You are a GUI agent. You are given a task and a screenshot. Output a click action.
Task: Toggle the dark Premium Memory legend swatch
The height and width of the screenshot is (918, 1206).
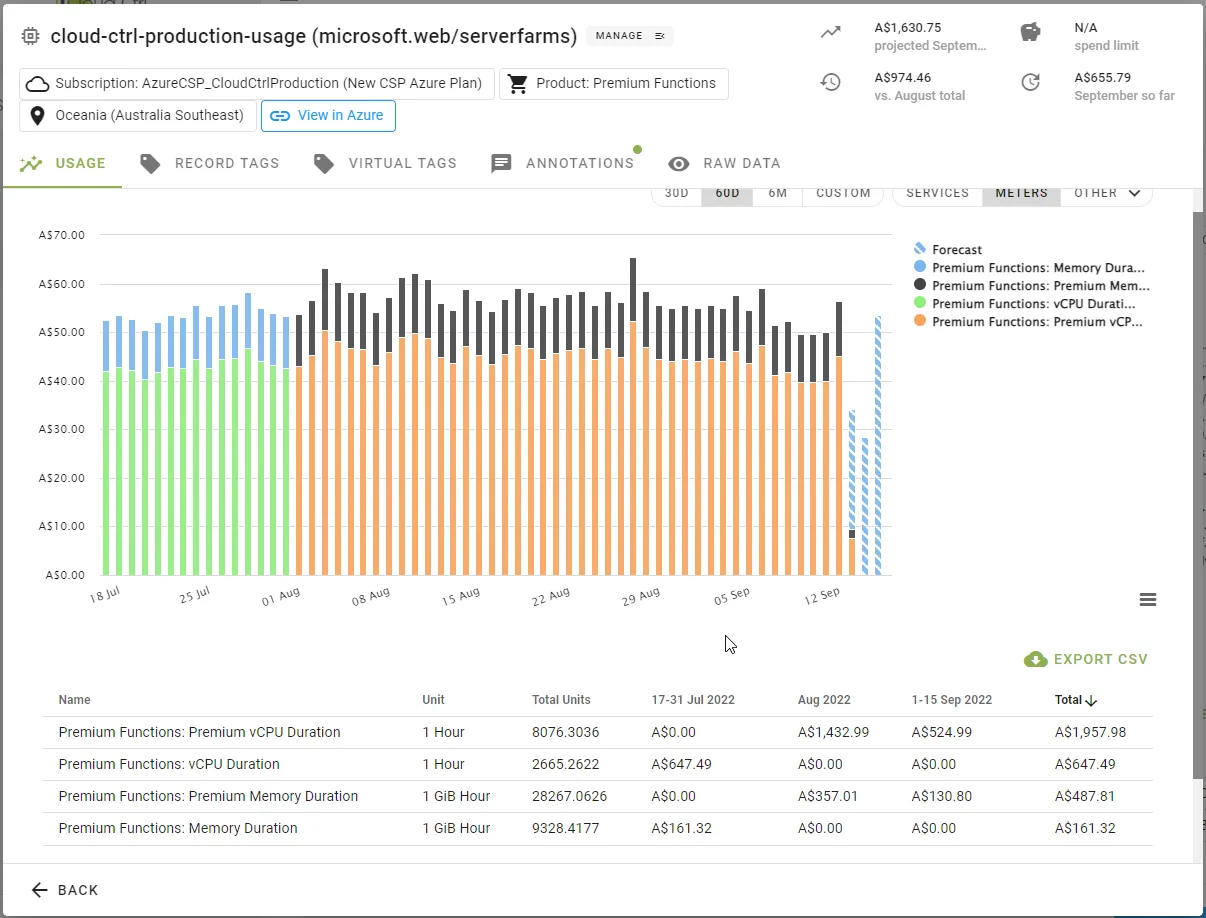coord(920,285)
